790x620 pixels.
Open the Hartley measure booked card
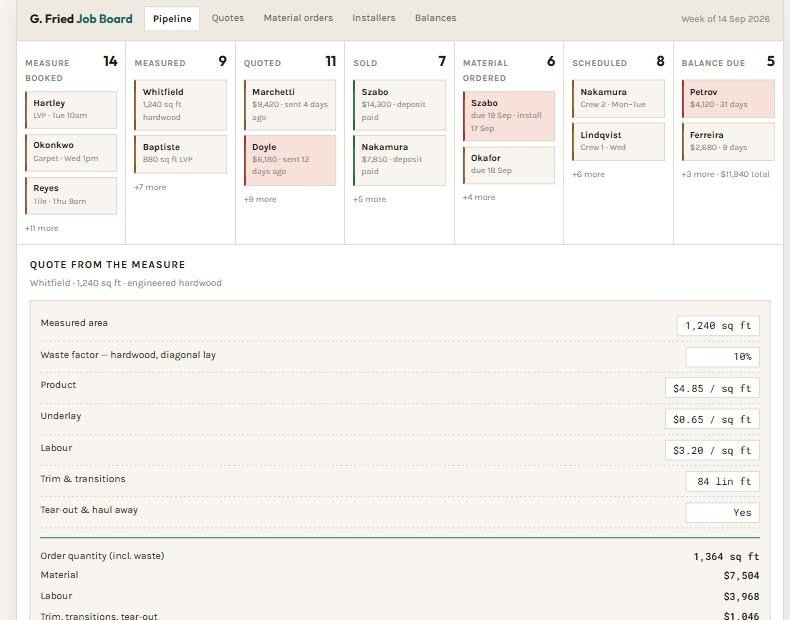tap(71, 109)
